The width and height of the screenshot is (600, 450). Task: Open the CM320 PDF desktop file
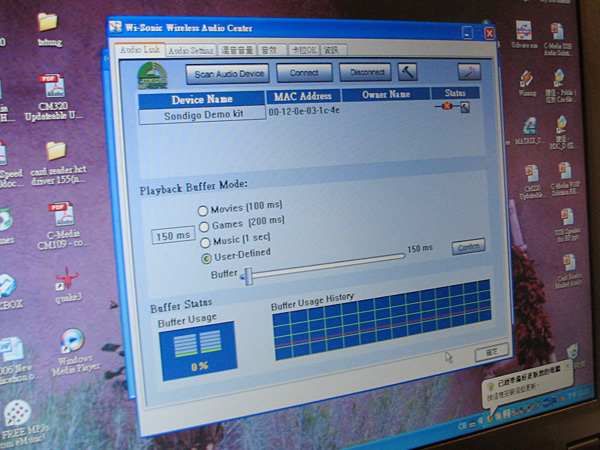pos(52,86)
